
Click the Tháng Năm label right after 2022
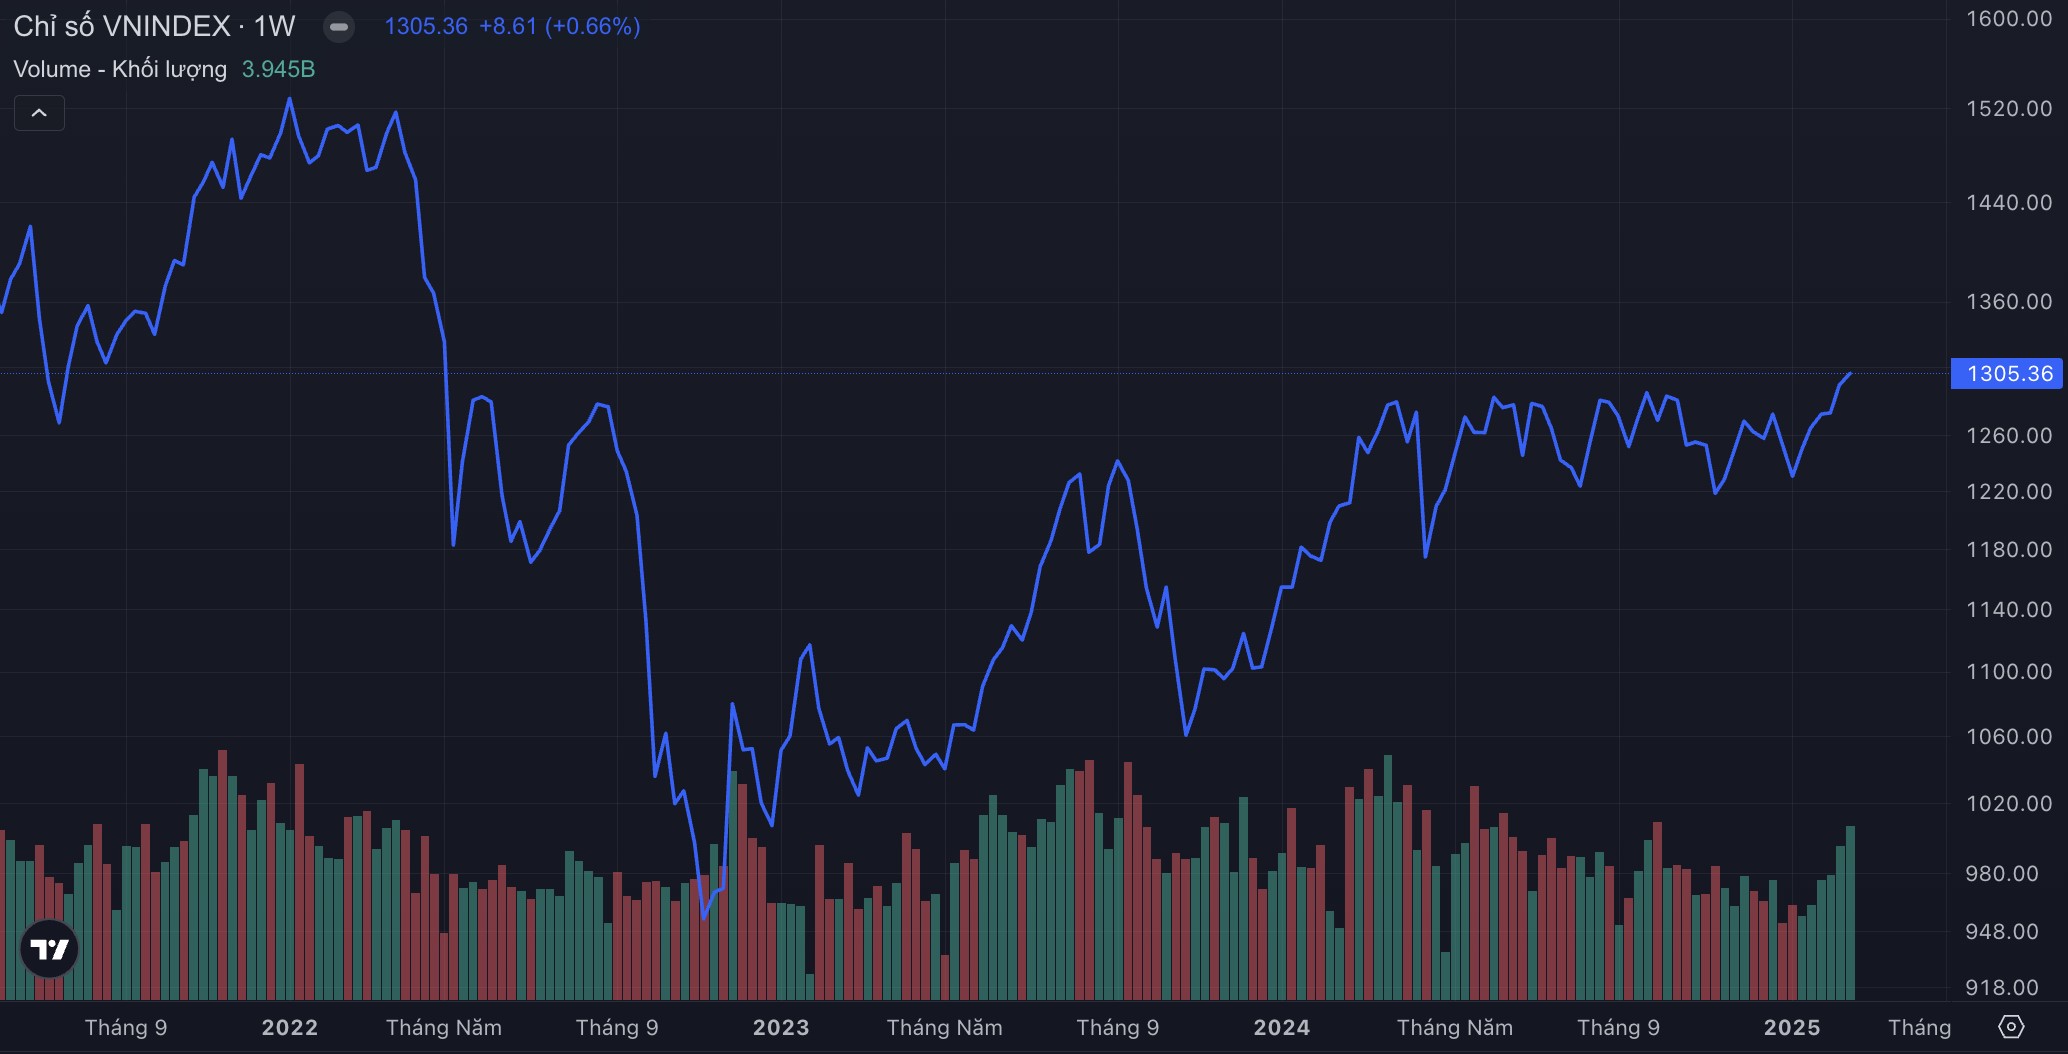[x=444, y=1028]
